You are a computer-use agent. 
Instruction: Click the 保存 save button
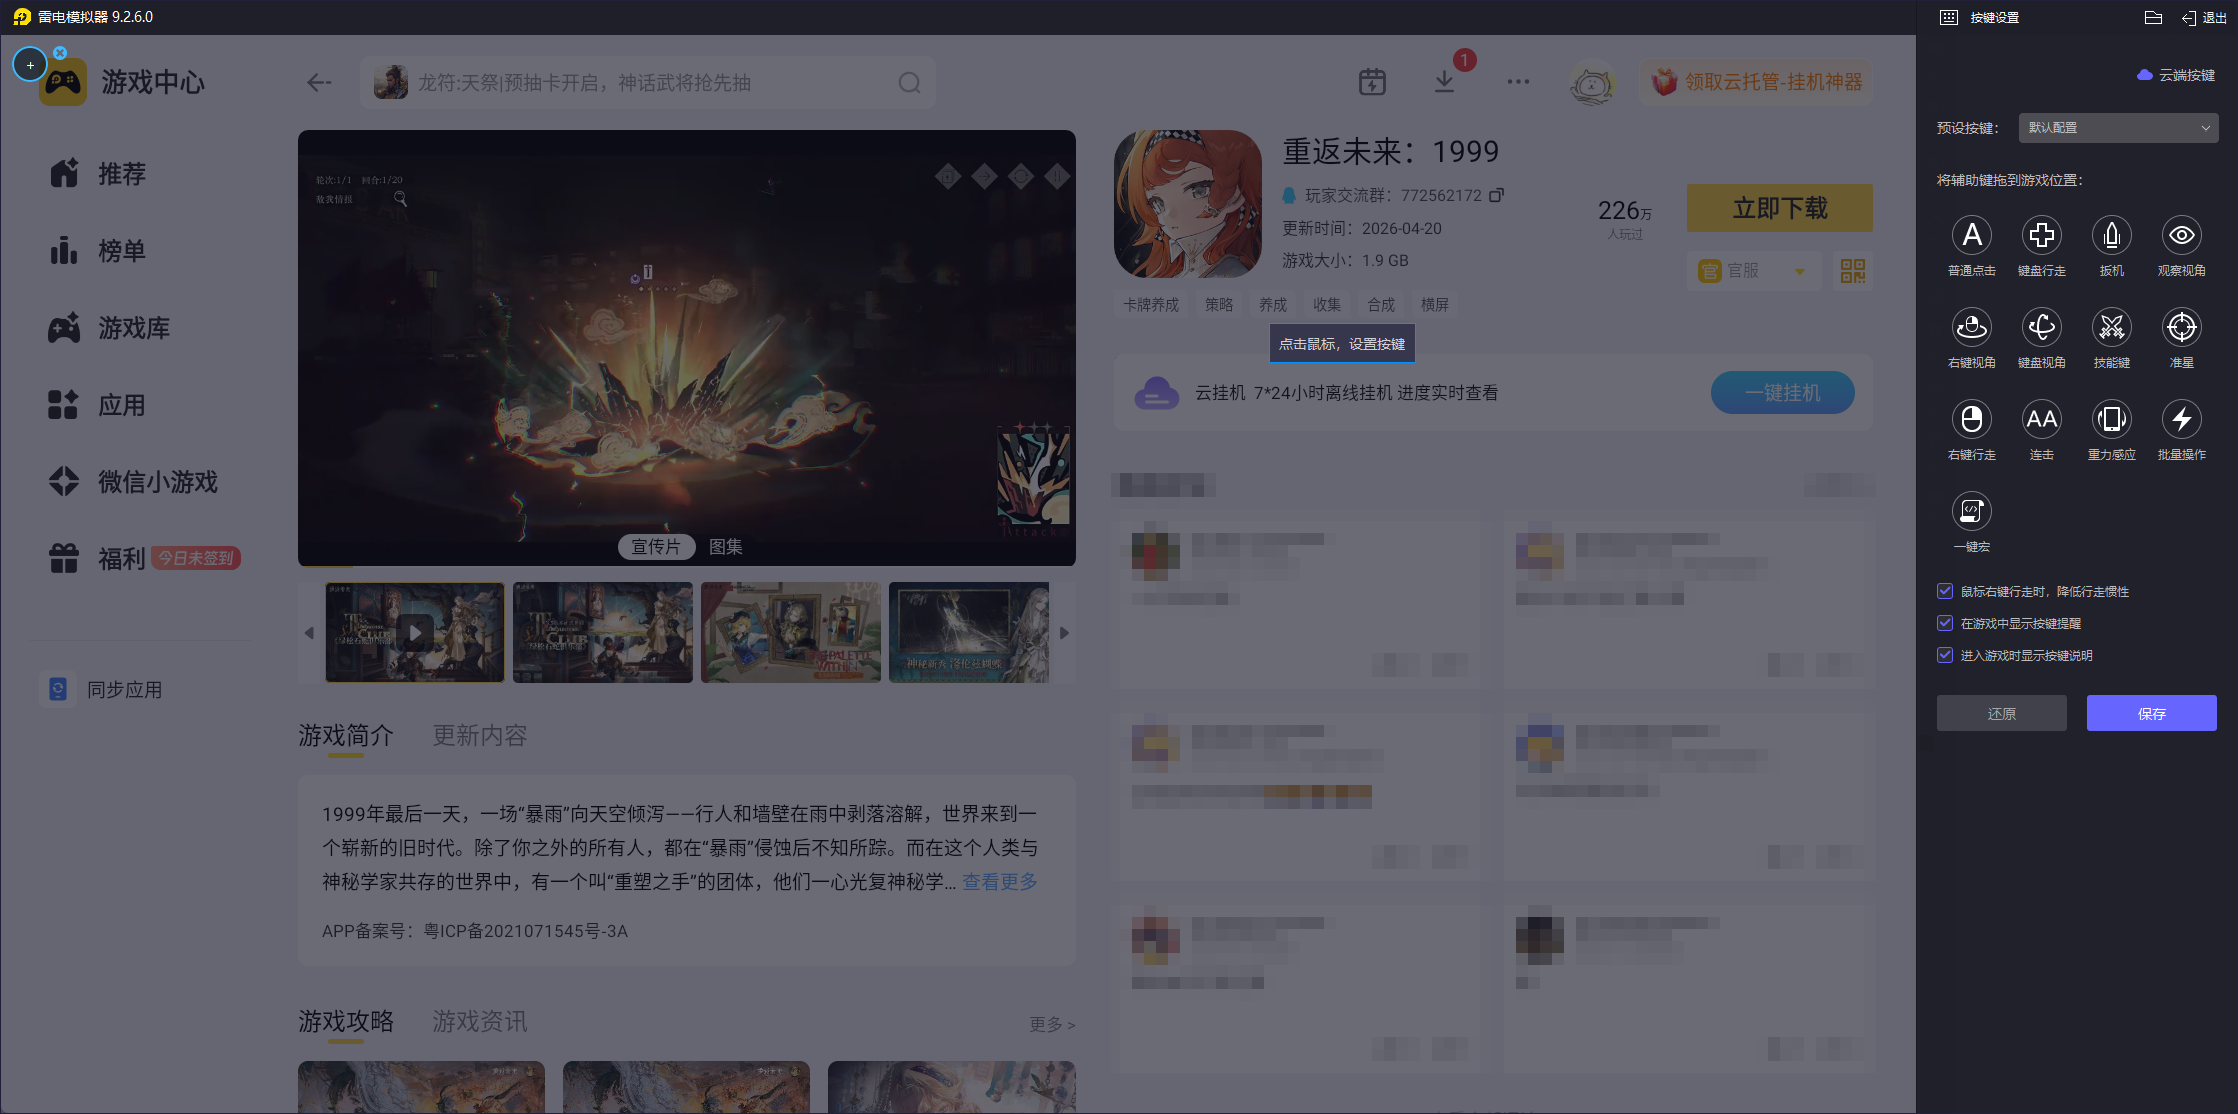tap(2151, 713)
